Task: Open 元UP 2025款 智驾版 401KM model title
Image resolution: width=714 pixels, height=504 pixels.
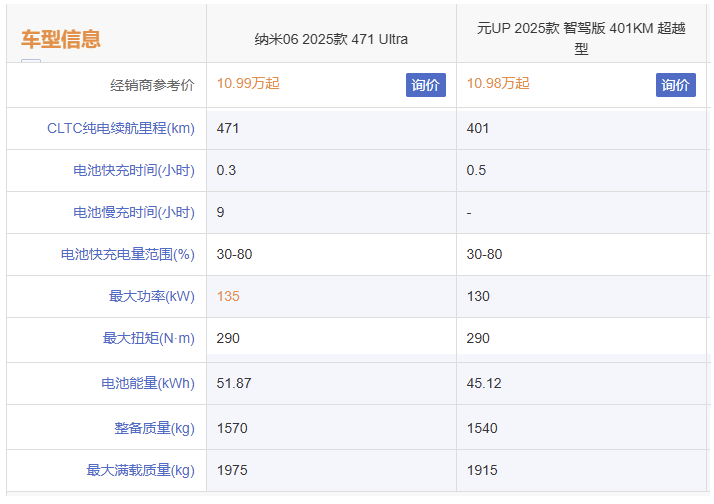Action: pyautogui.click(x=581, y=38)
